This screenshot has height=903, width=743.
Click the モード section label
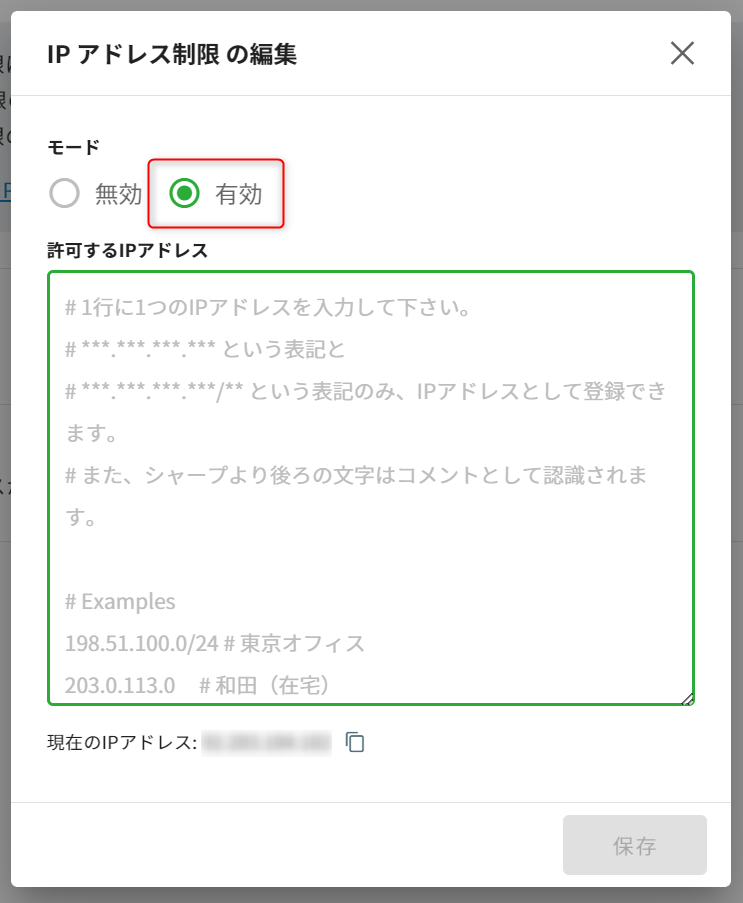point(73,147)
